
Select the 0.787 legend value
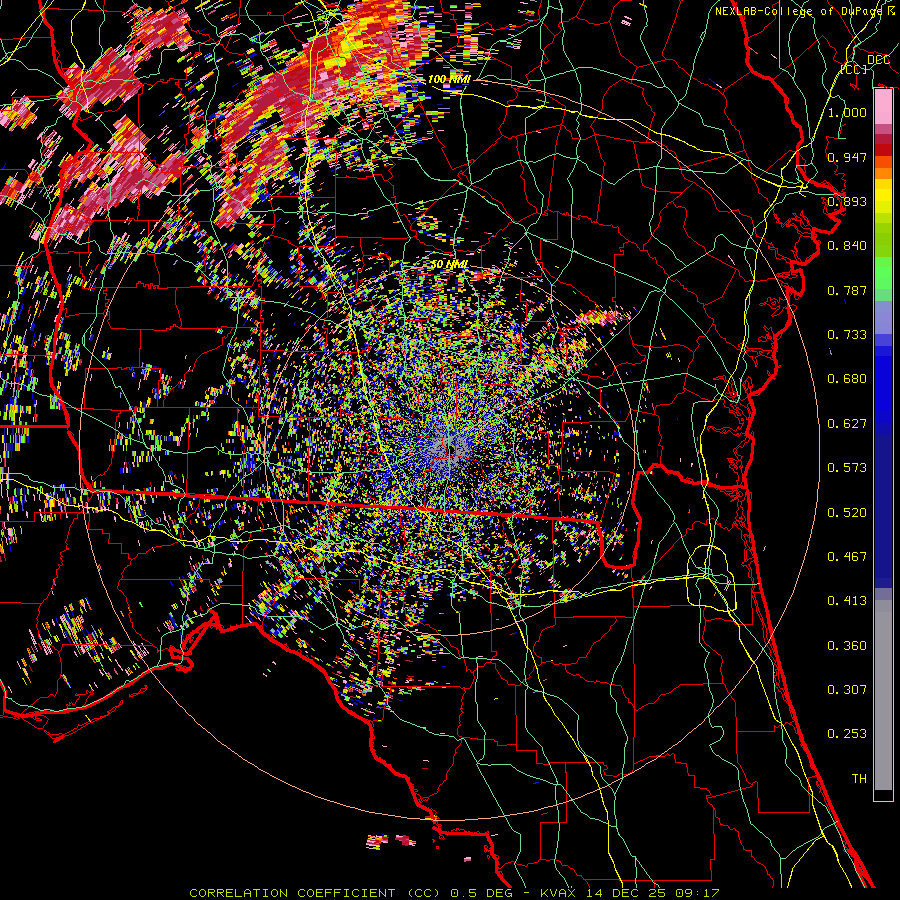[x=847, y=290]
